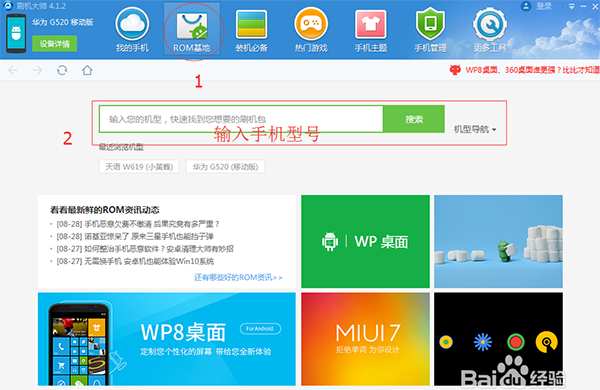Open news 手机恶意欠费不缴清 article

[x=138, y=224]
